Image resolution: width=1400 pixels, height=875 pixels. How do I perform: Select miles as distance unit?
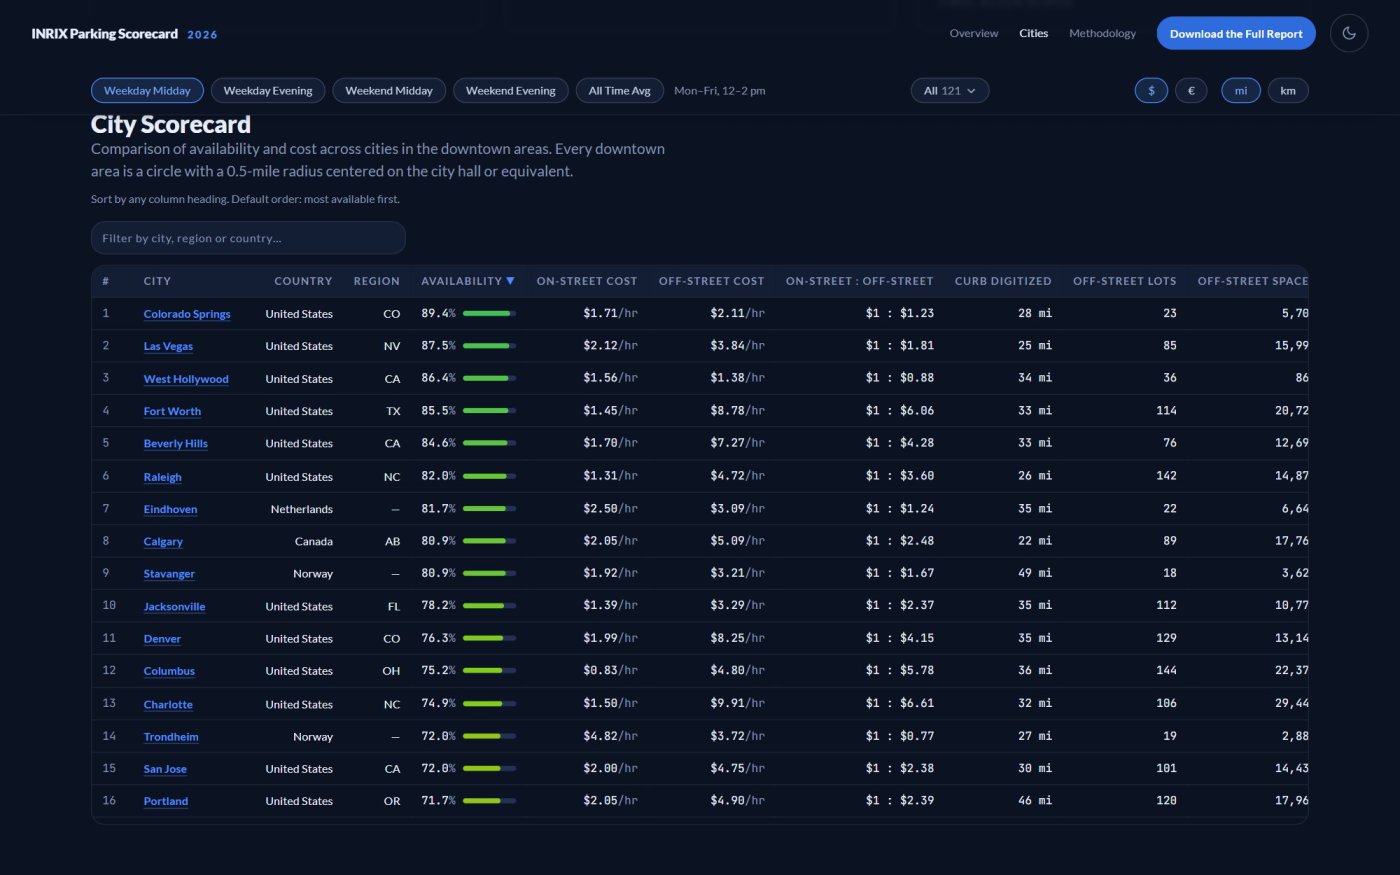click(x=1241, y=90)
